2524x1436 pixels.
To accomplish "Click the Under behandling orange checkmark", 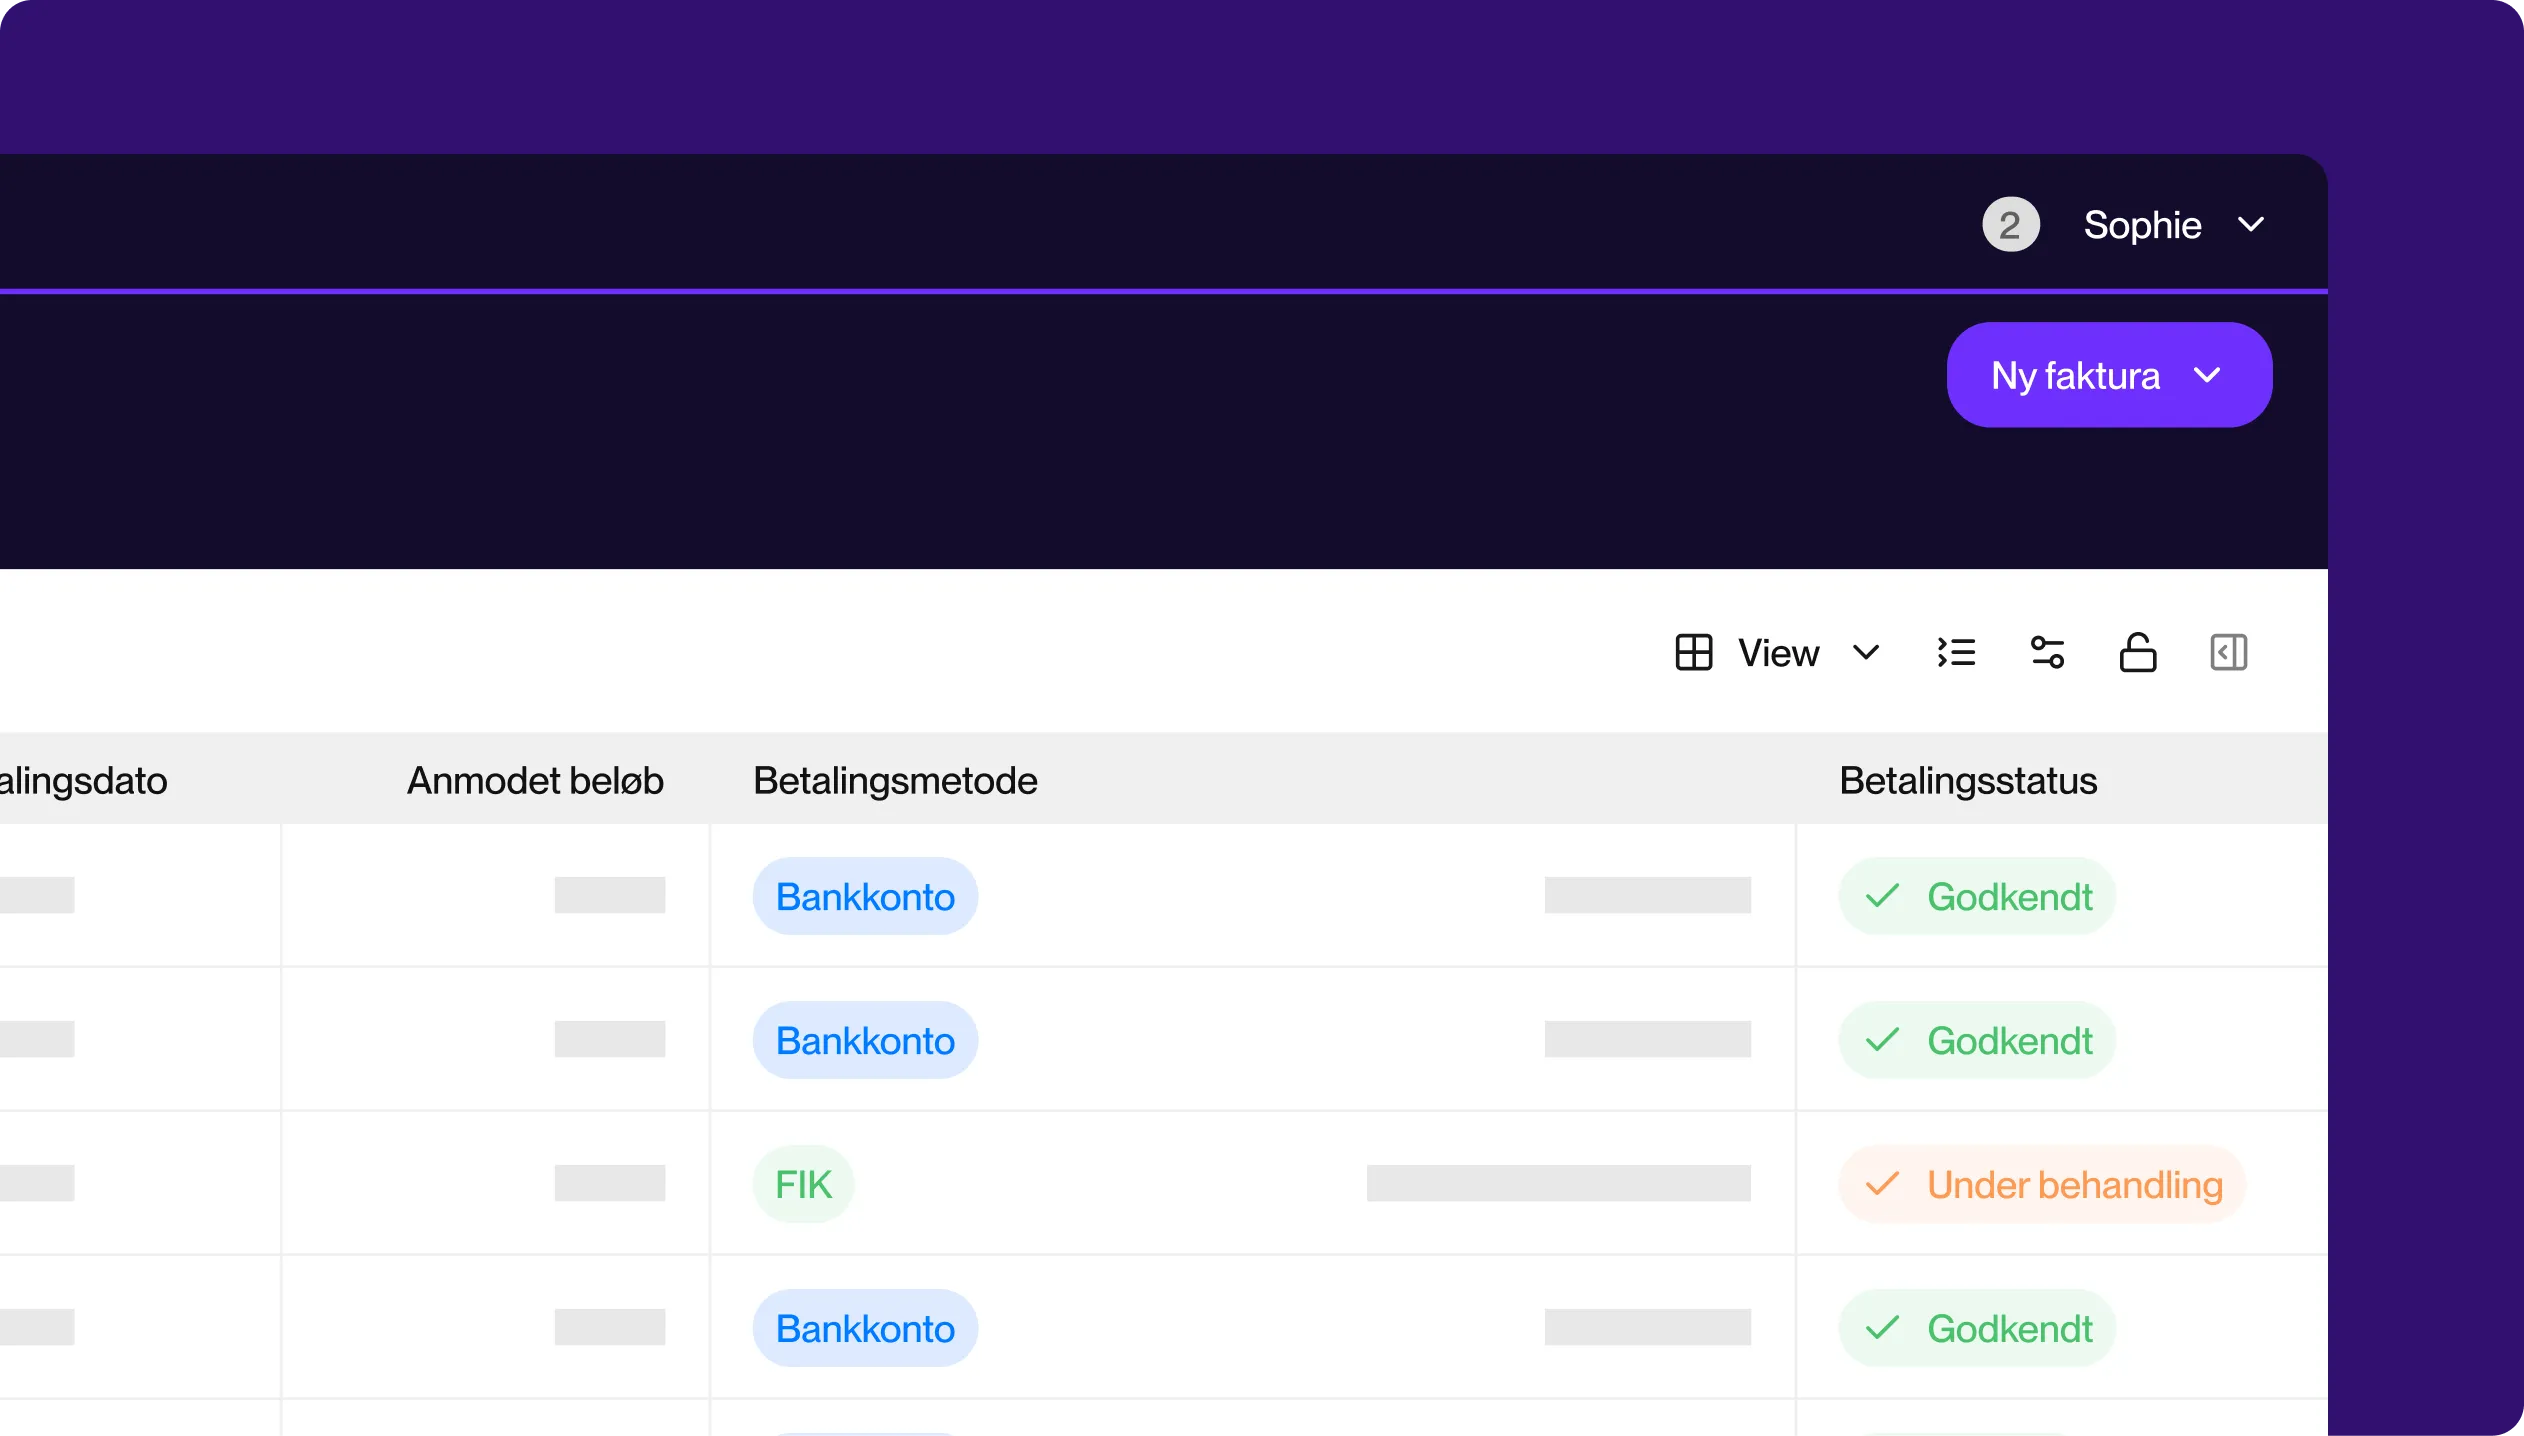I will 1882,1185.
